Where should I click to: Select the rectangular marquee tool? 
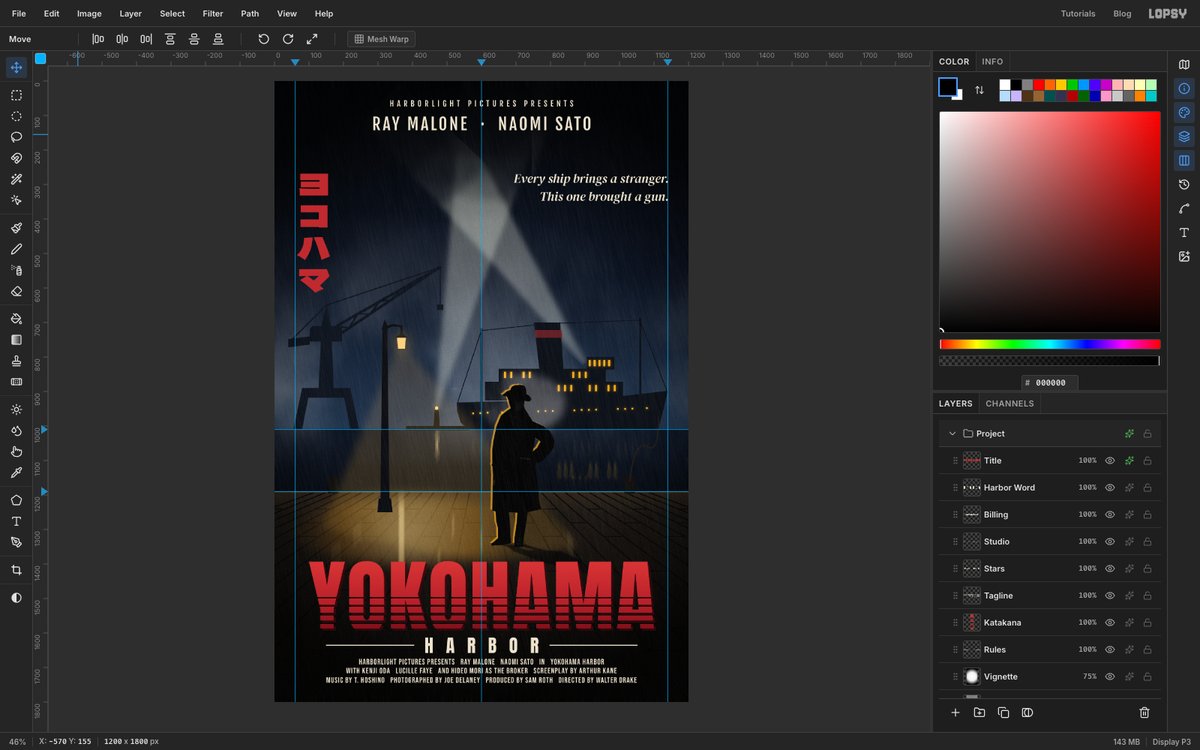click(16, 95)
